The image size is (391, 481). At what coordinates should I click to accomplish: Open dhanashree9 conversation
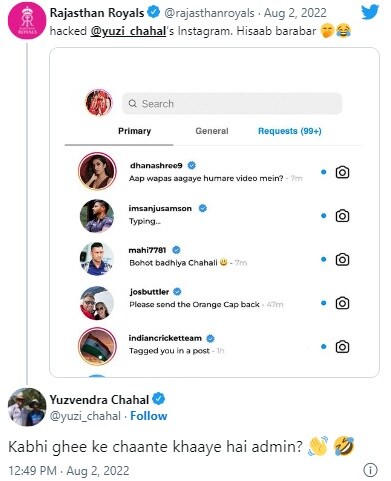point(213,172)
